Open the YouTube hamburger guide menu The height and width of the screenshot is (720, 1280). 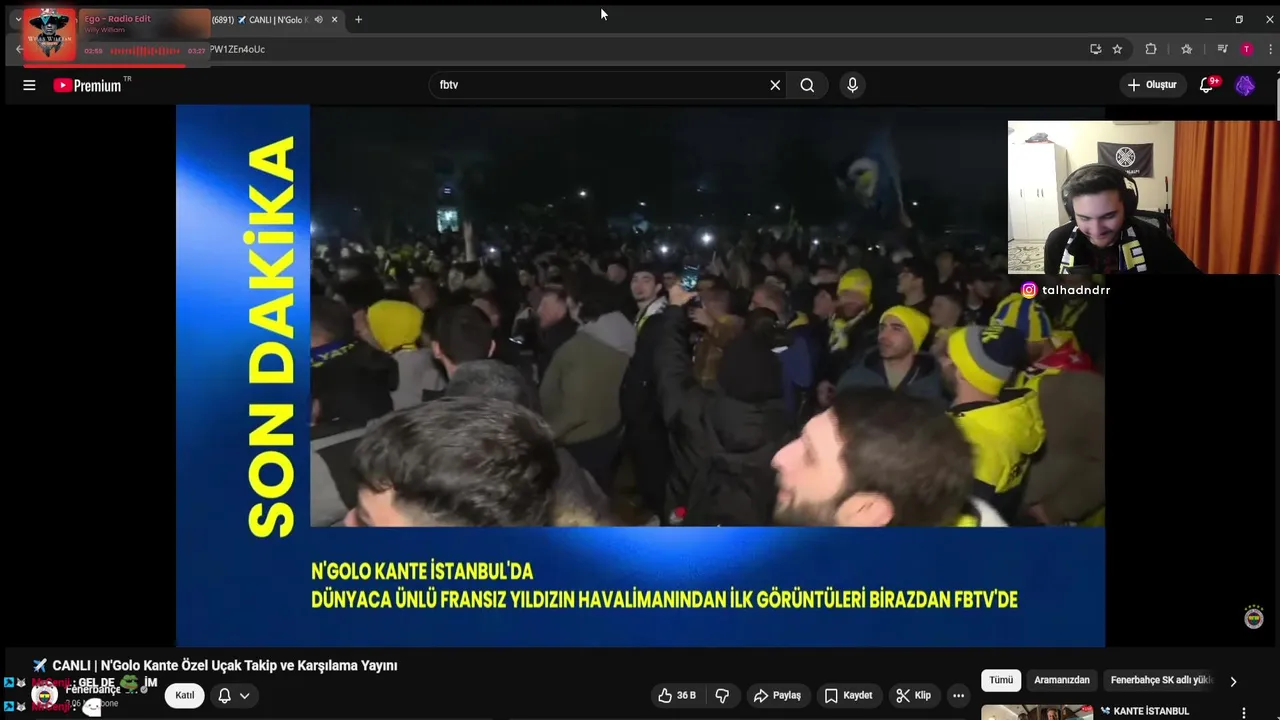point(29,85)
